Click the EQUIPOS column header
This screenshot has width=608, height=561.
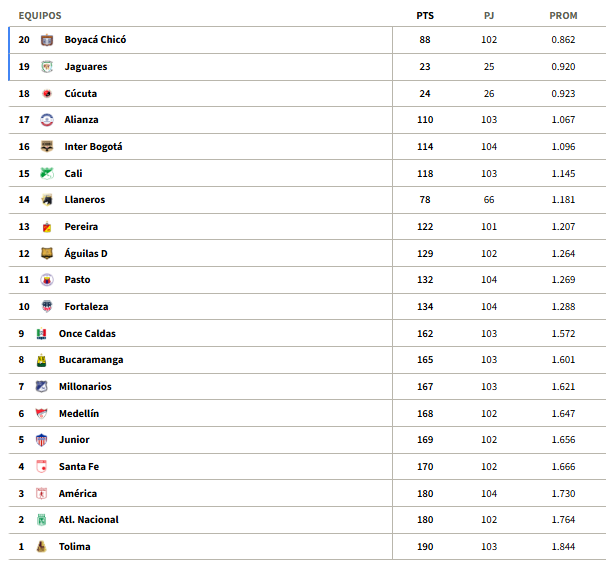(x=40, y=16)
